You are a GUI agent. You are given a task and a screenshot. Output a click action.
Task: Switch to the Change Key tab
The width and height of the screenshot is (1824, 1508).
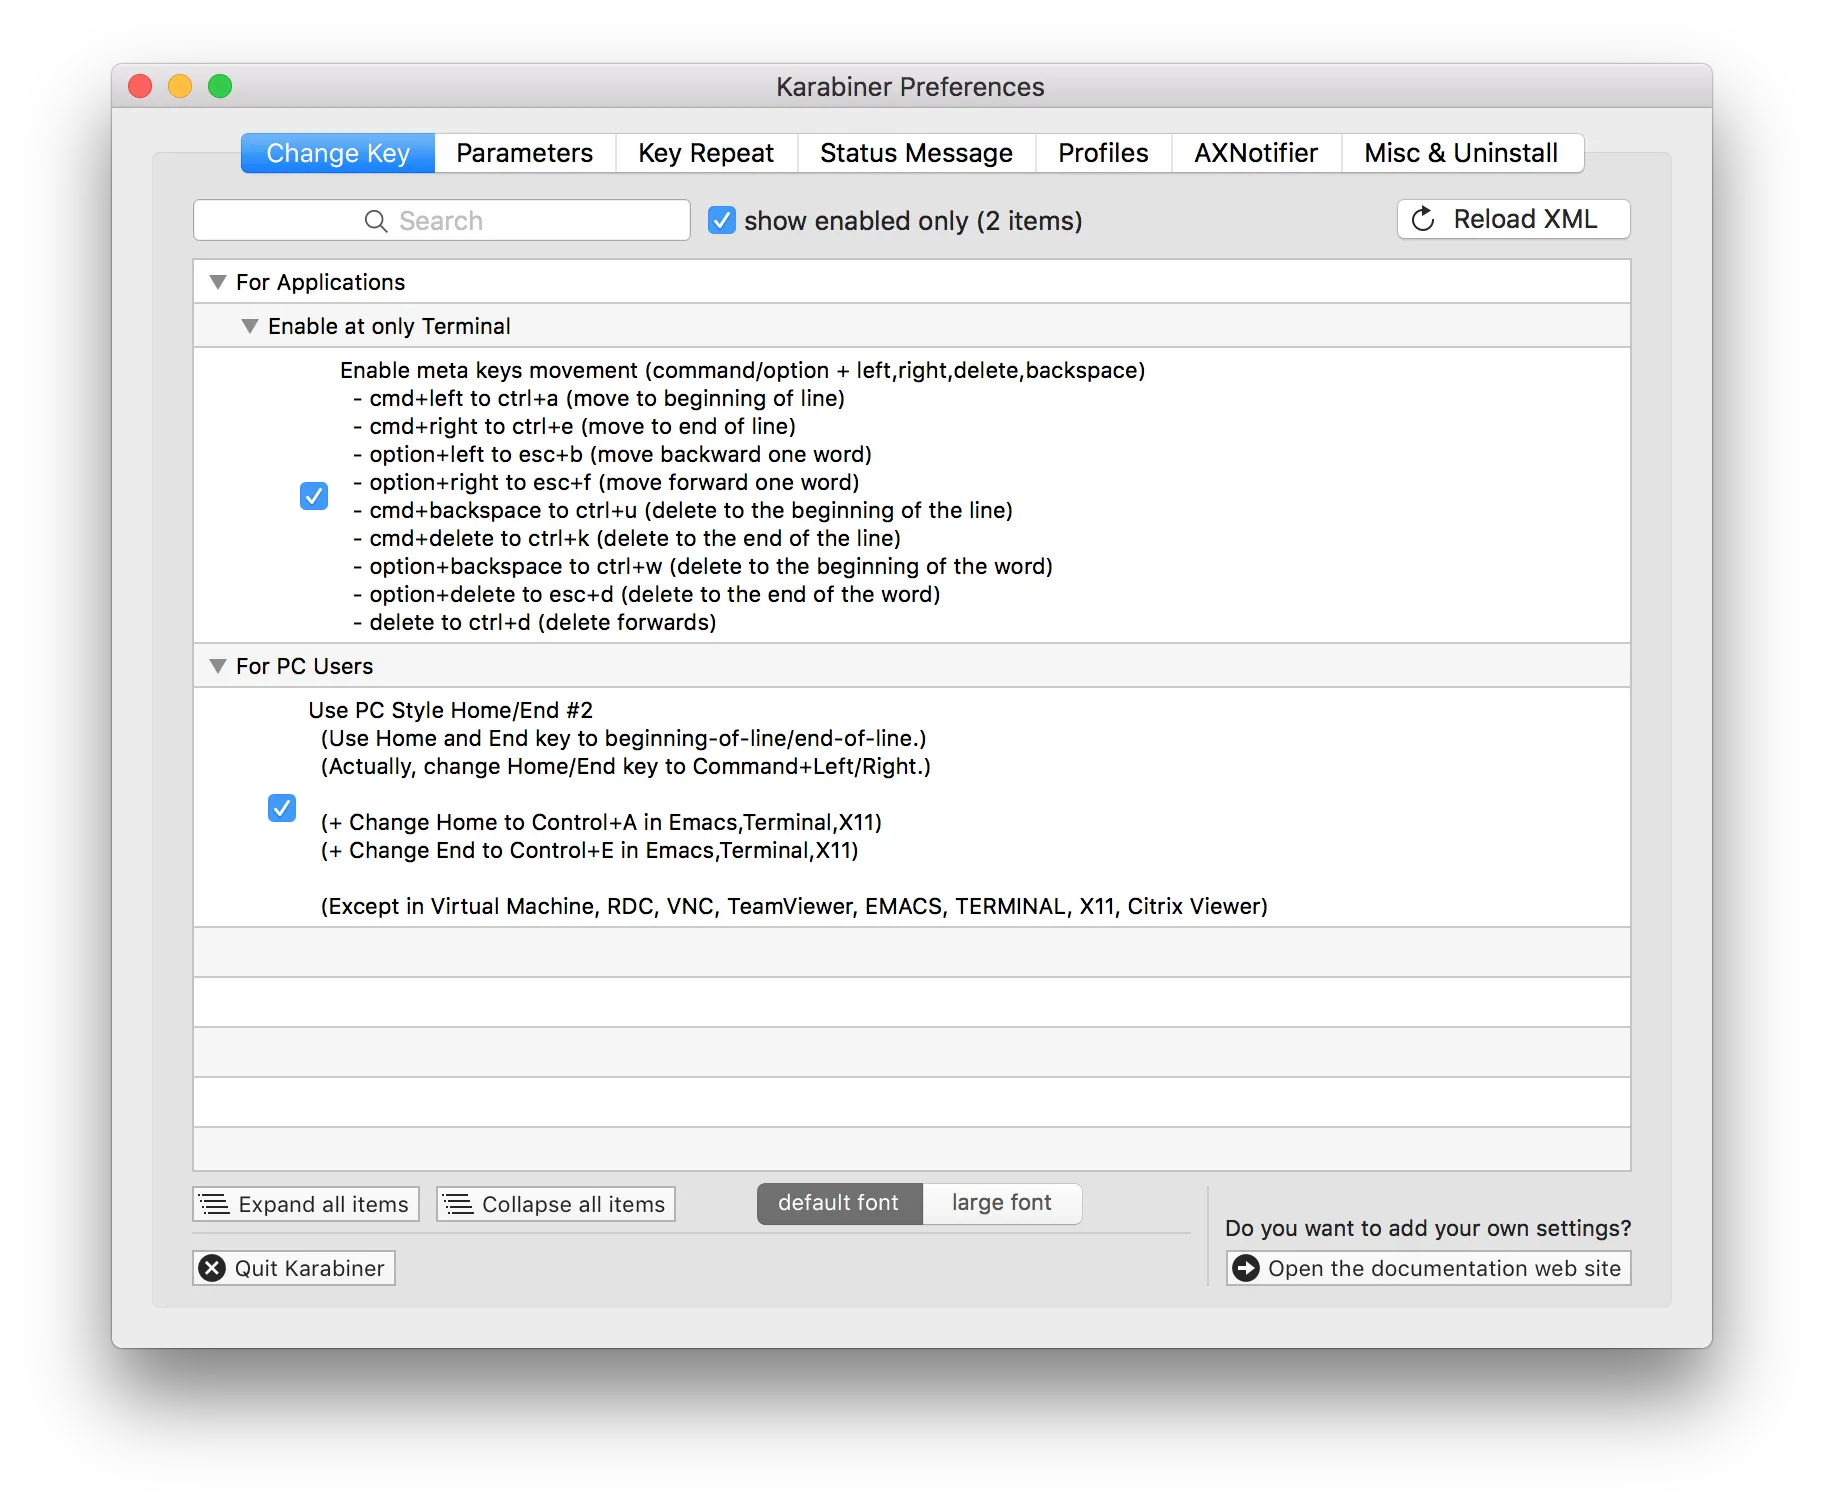point(338,153)
